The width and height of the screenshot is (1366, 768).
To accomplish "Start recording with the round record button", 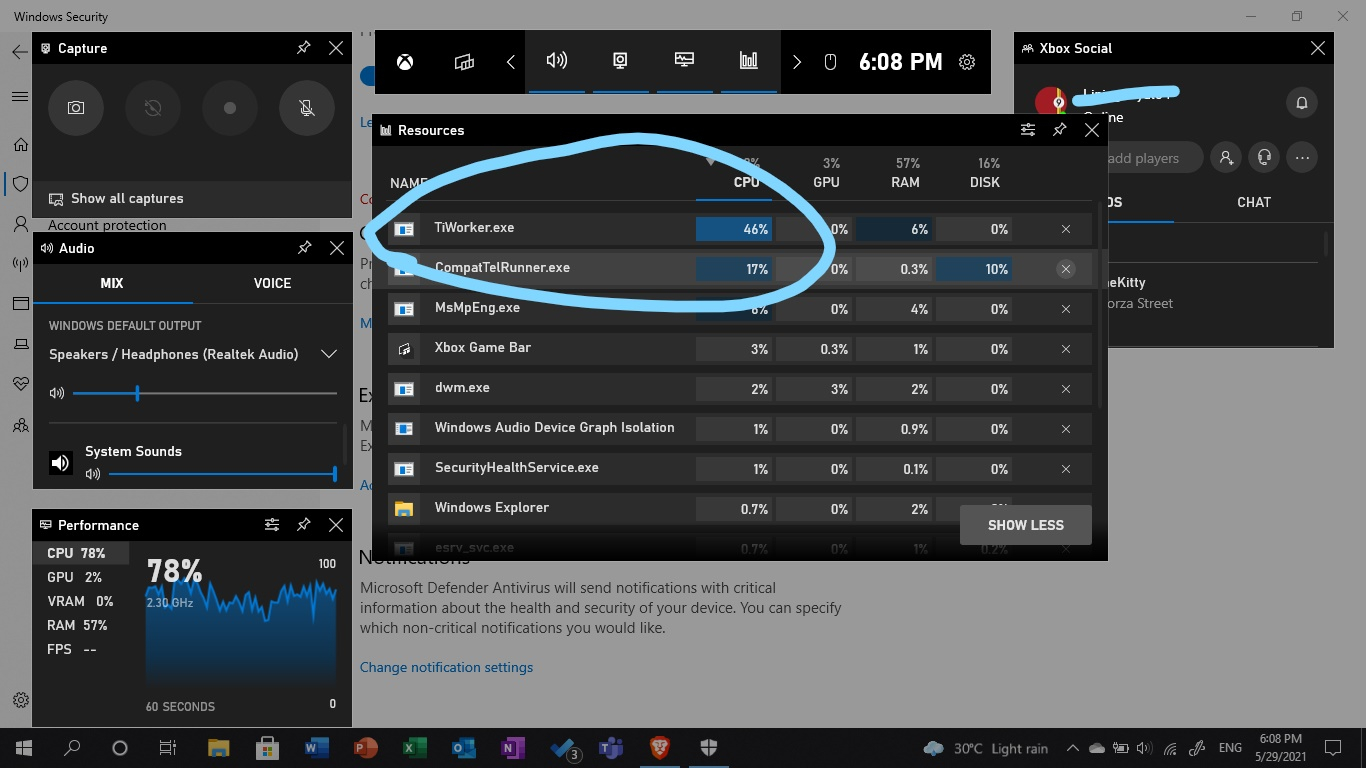I will pos(230,107).
